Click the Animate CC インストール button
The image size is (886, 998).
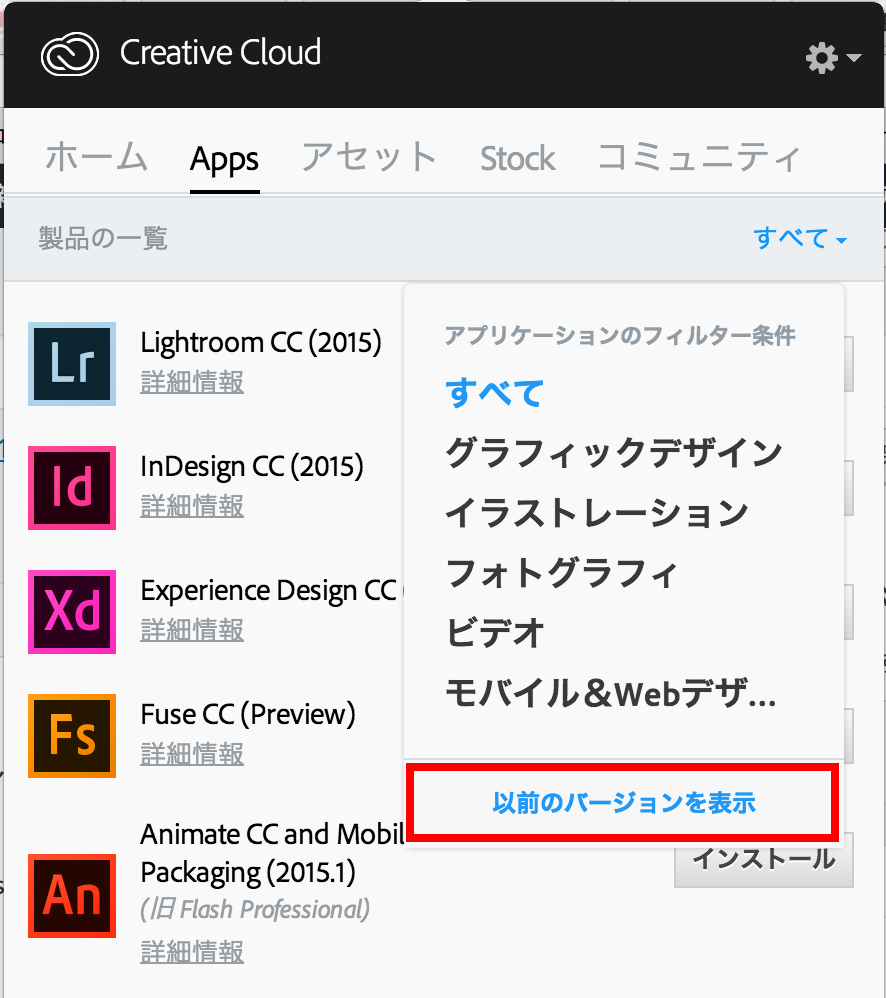pyautogui.click(x=763, y=859)
